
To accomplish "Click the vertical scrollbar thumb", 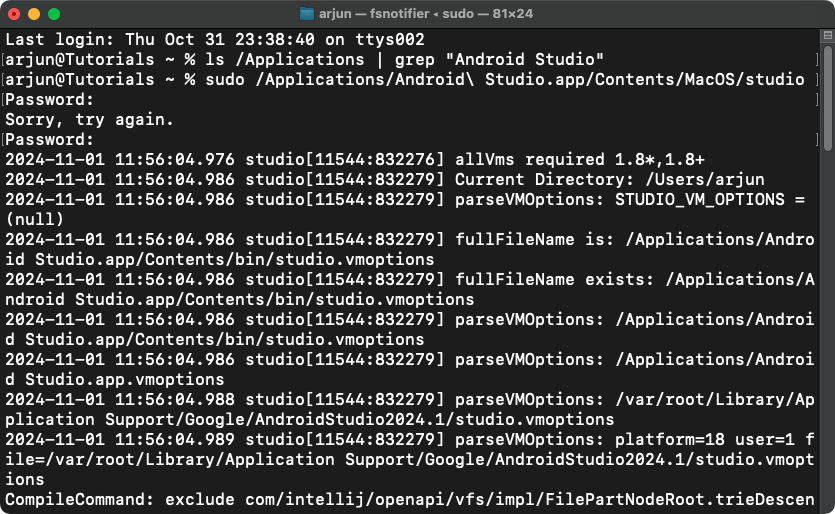I will click(828, 100).
